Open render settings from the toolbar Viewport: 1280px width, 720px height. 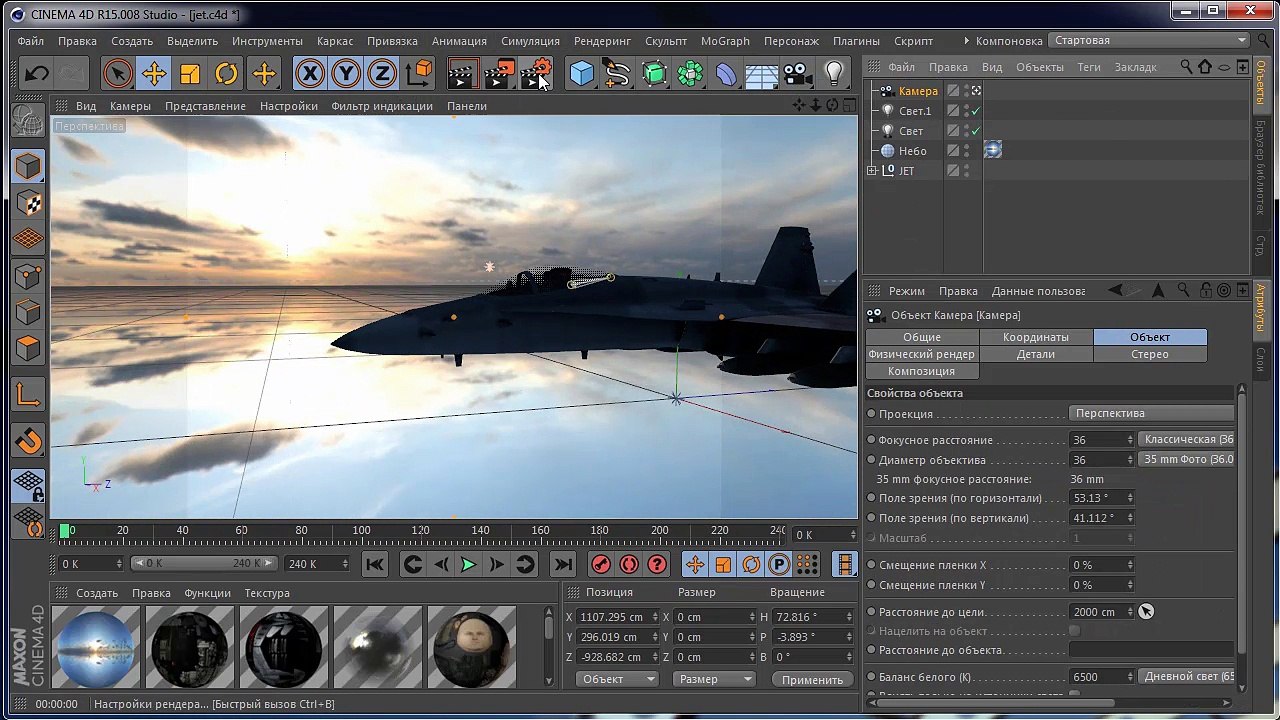536,73
